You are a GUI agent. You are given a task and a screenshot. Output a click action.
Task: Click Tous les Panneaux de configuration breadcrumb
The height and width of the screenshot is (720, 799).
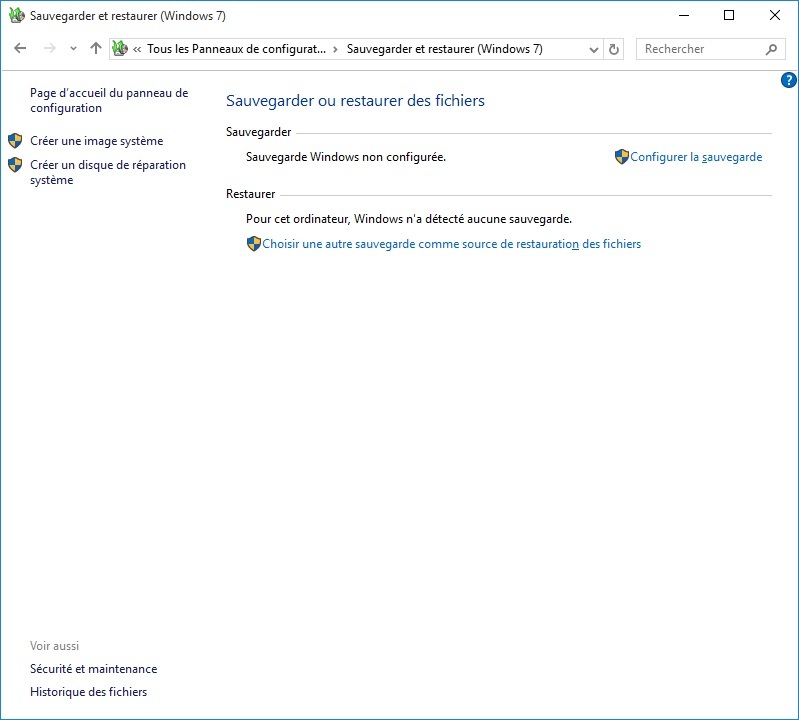coord(236,49)
